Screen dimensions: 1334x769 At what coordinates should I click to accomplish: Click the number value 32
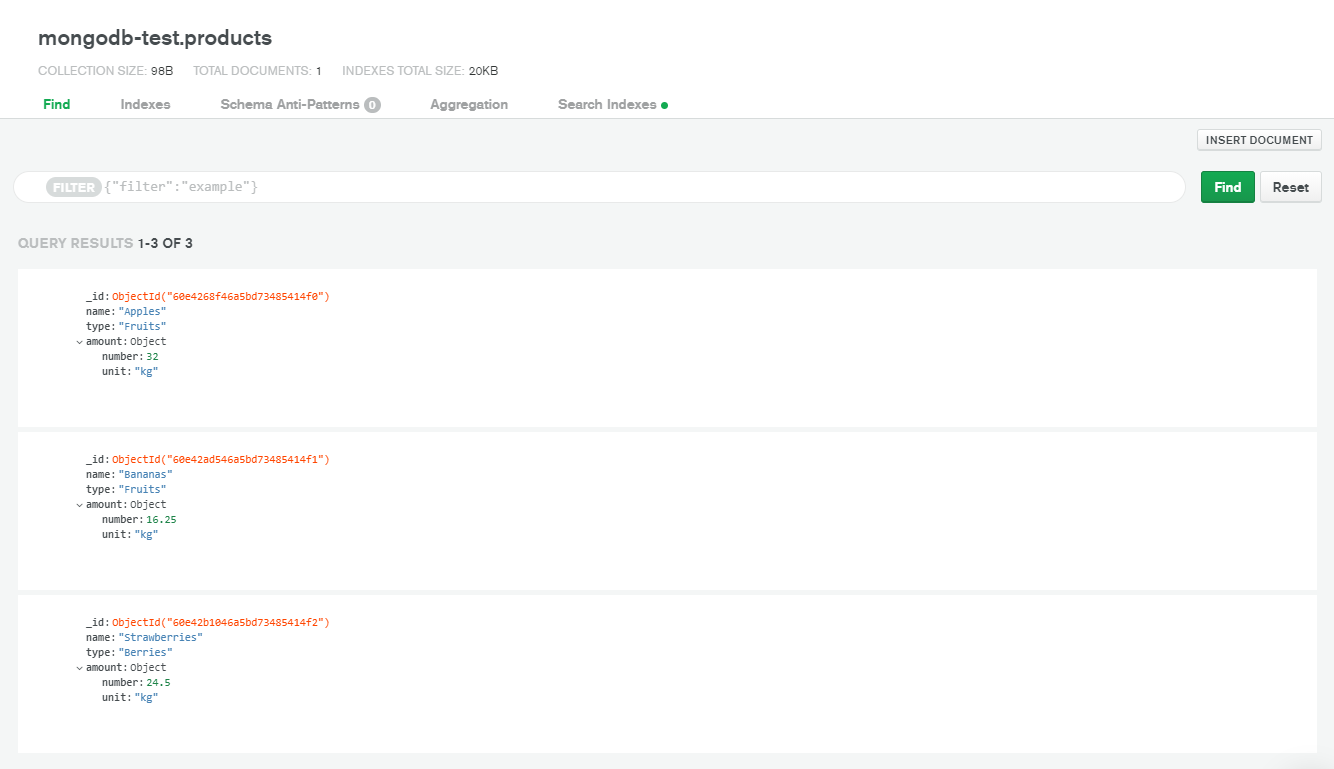[152, 356]
